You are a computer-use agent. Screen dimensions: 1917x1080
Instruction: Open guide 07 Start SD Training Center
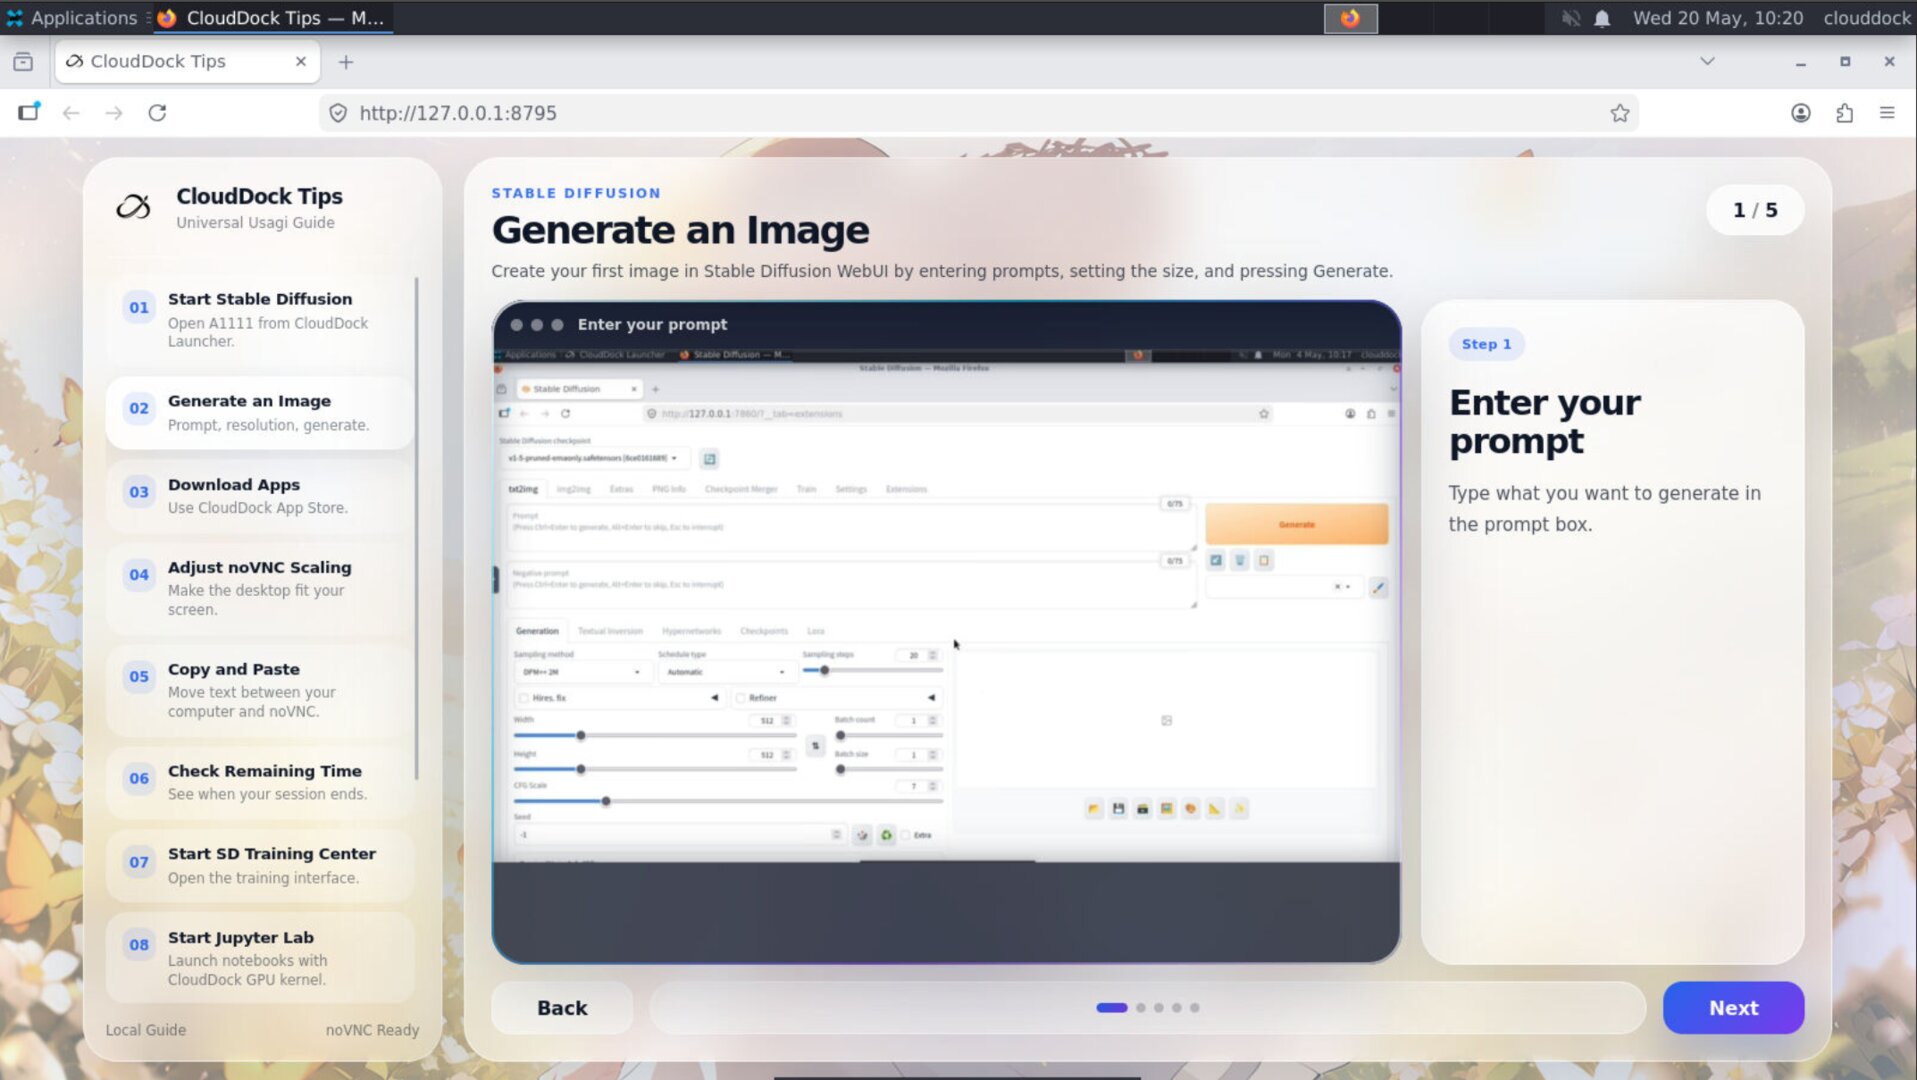click(x=259, y=865)
